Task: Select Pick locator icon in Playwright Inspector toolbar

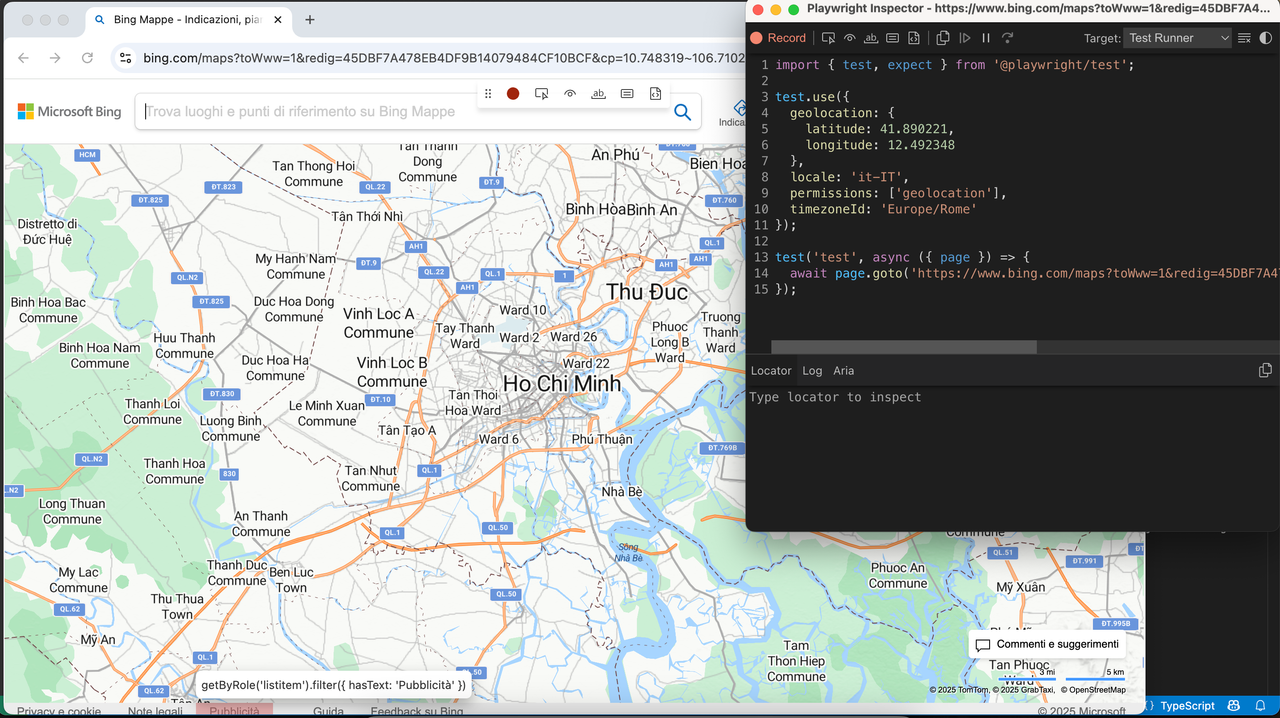Action: coord(828,38)
